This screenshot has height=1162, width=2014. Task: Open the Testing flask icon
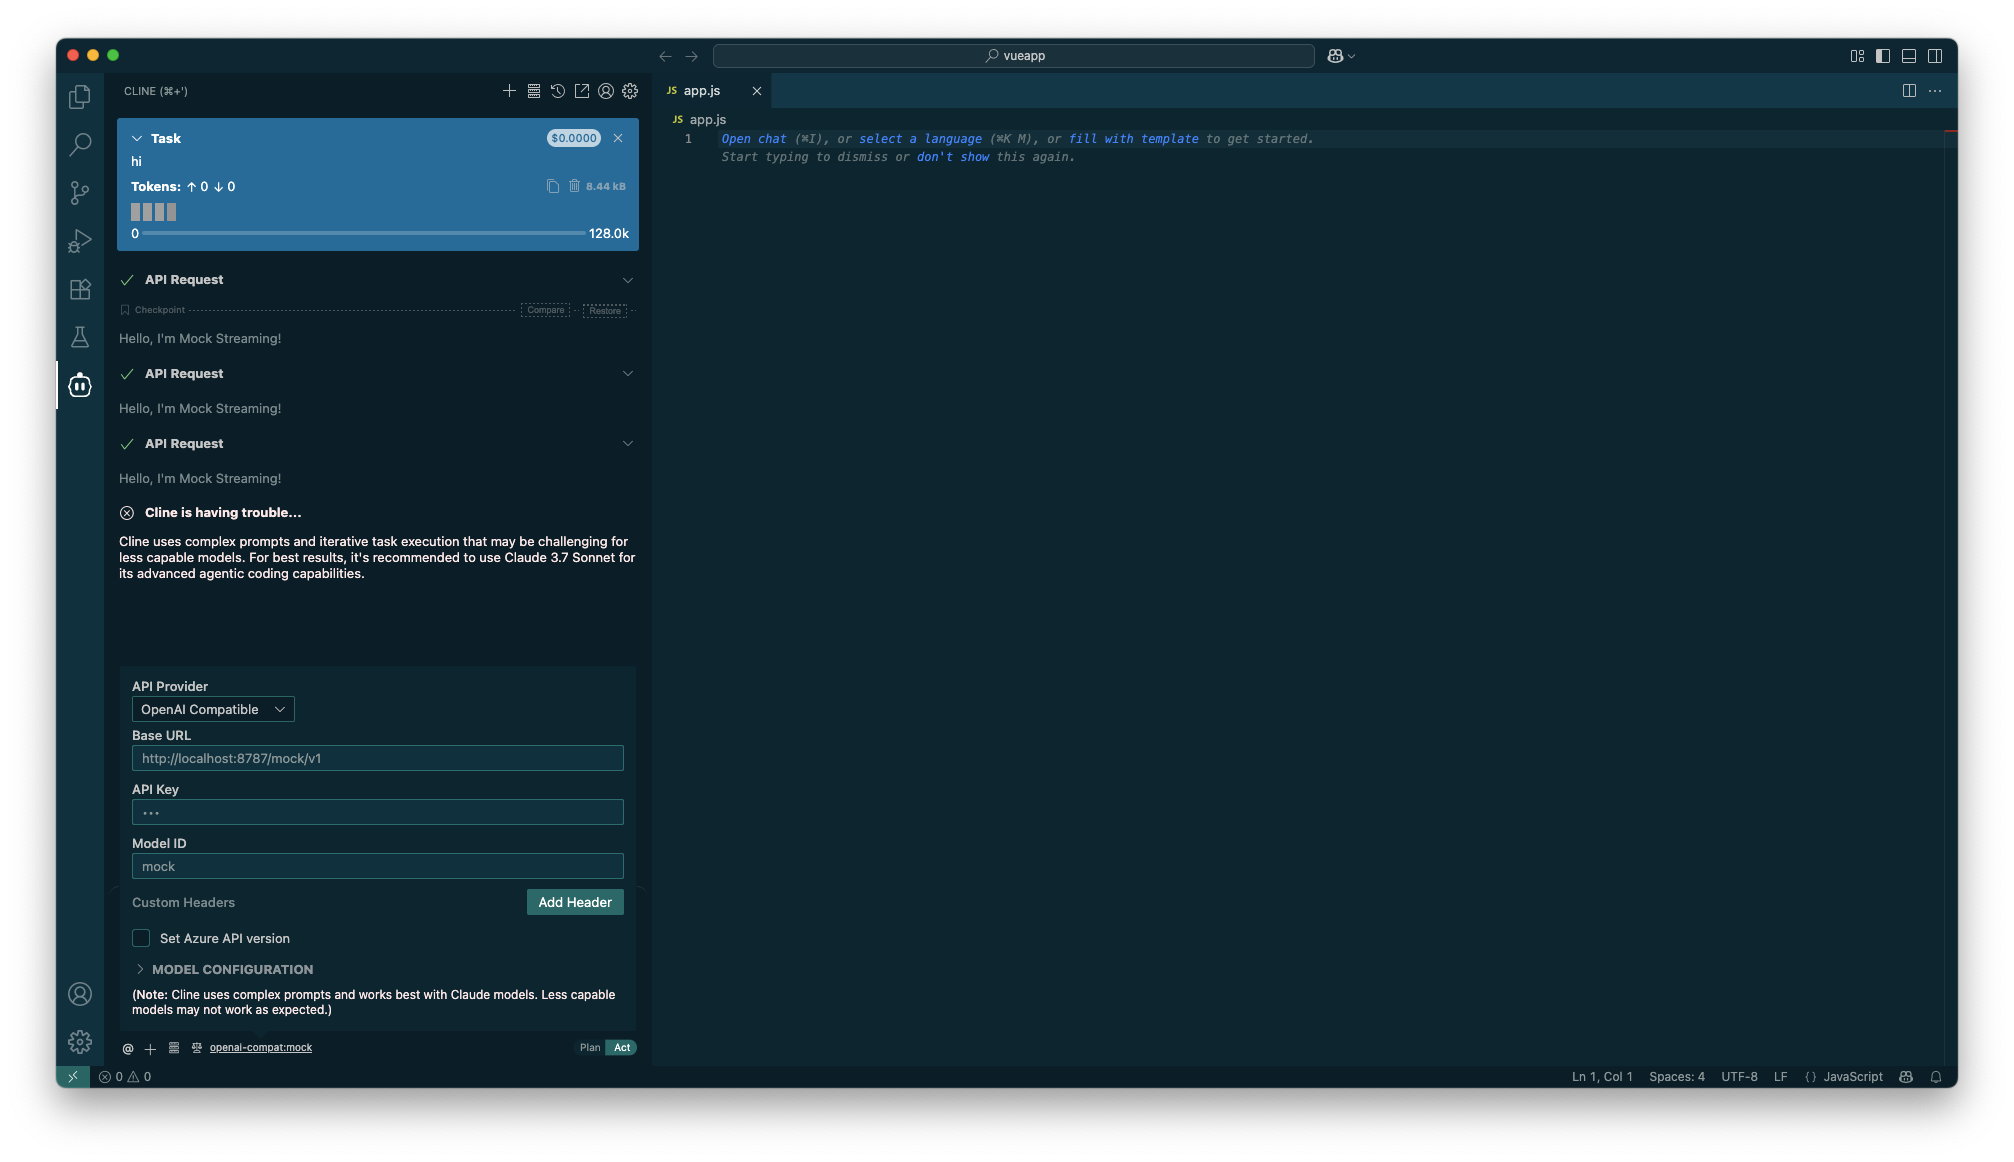click(80, 337)
